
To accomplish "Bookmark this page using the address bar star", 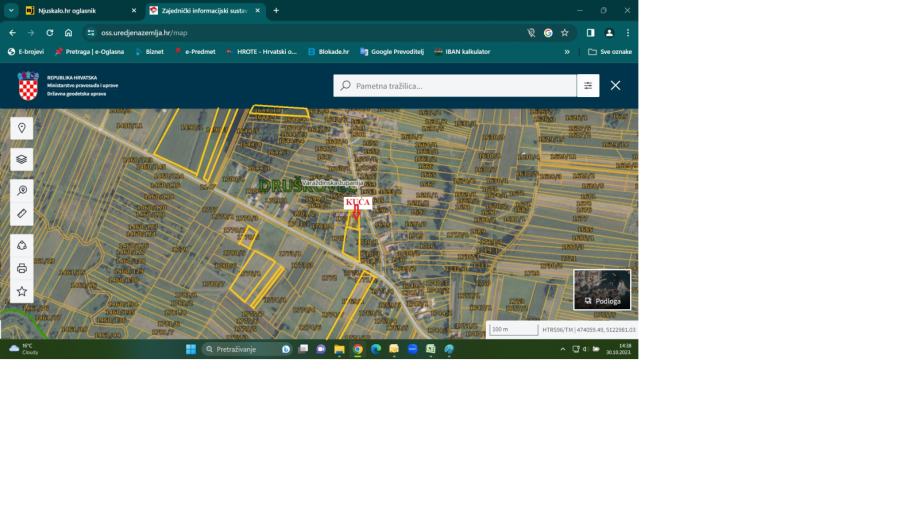I will point(565,32).
